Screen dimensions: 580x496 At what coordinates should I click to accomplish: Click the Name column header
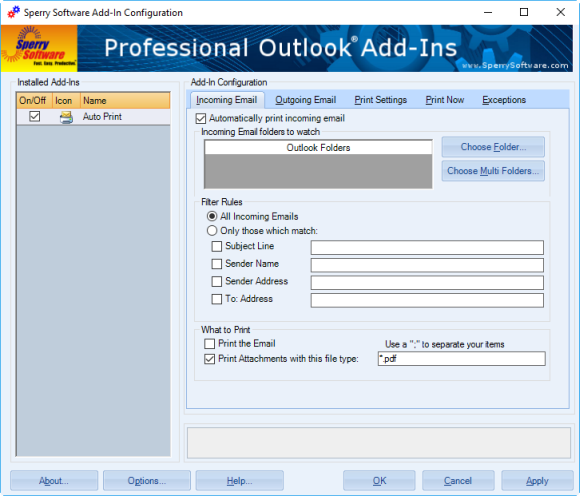(125, 101)
